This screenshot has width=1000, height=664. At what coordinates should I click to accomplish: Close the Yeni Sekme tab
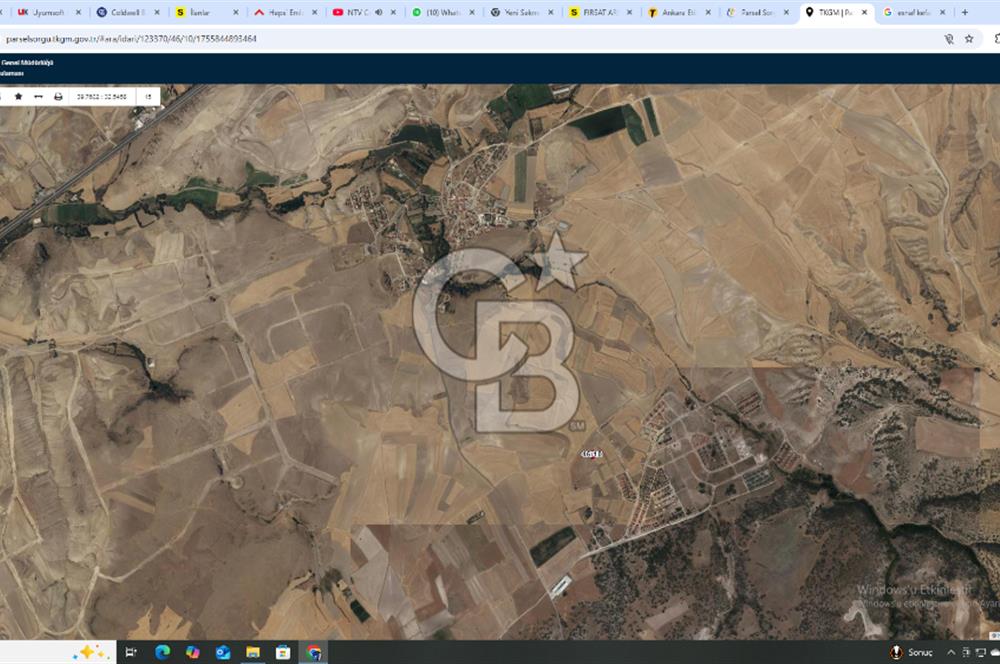click(551, 12)
